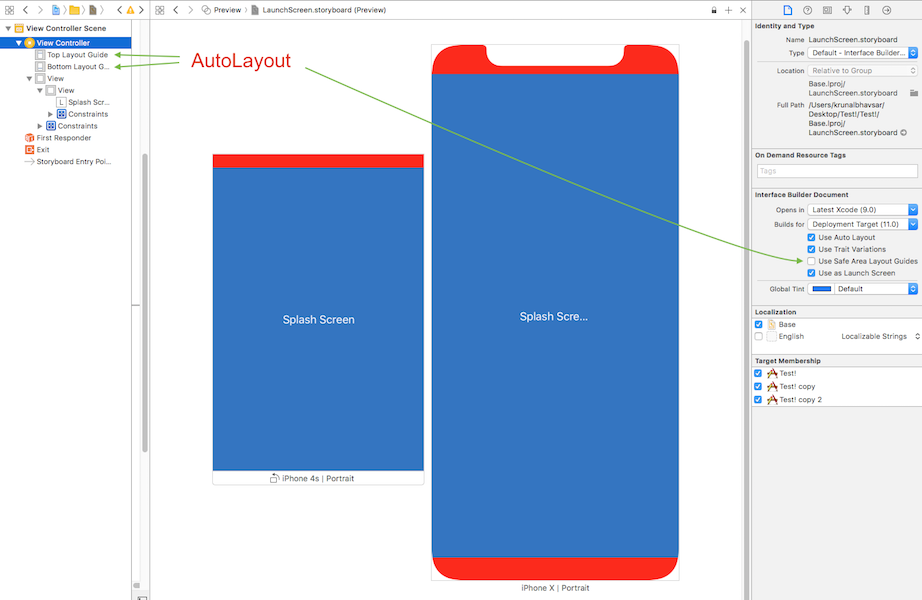Screen dimensions: 922x600
Task: Open the File inspector tab
Action: tap(787, 10)
